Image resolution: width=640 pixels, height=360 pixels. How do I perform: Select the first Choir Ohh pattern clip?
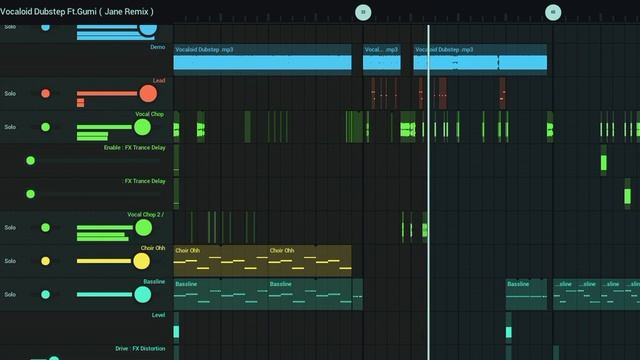pos(221,261)
